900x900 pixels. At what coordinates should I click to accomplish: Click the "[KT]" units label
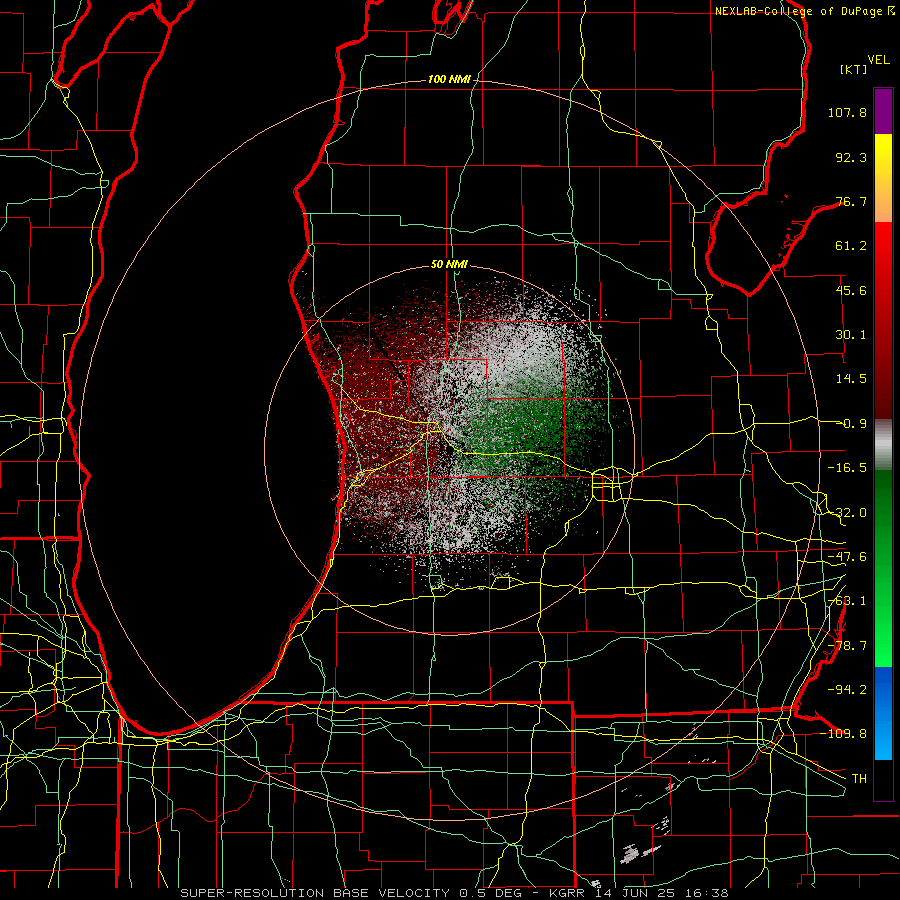[x=854, y=69]
